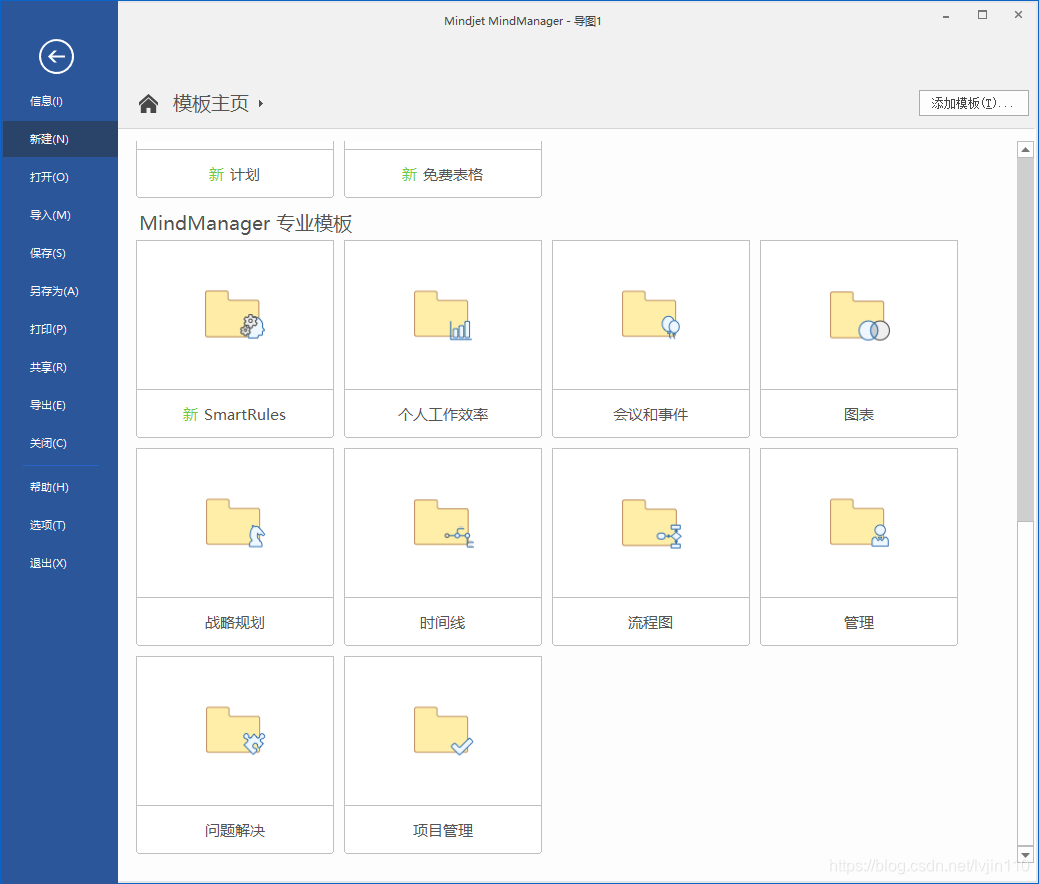1039x884 pixels.
Task: Maximize the MindManager window
Action: point(983,15)
